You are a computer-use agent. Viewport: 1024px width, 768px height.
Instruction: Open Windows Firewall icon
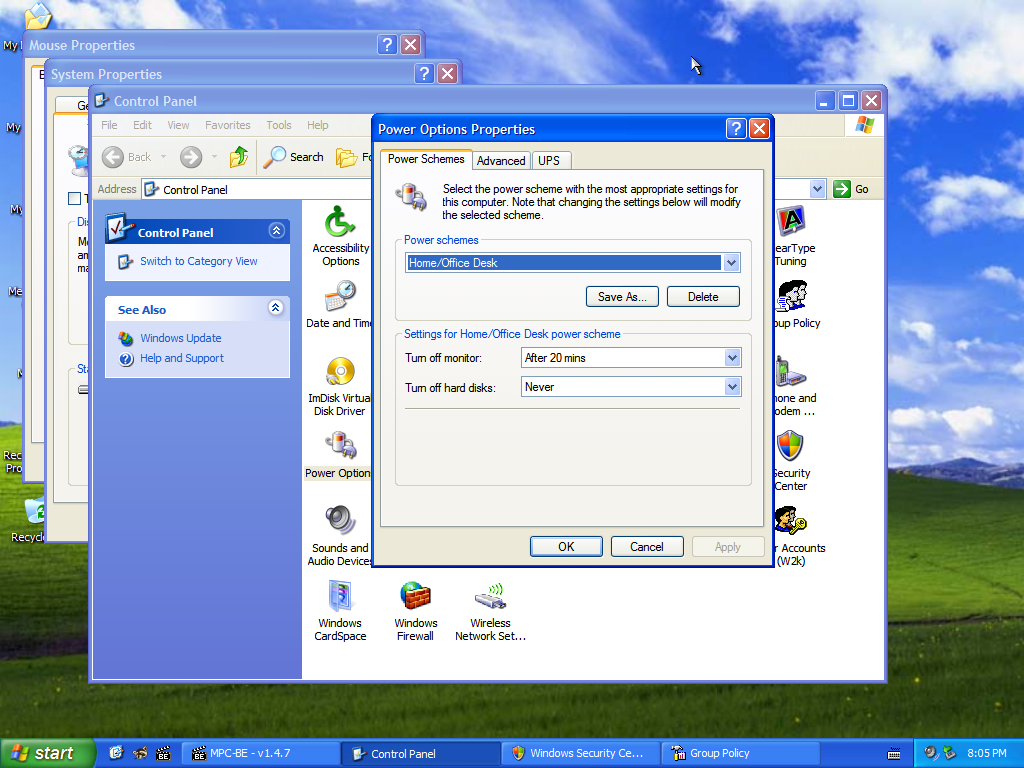click(x=415, y=597)
